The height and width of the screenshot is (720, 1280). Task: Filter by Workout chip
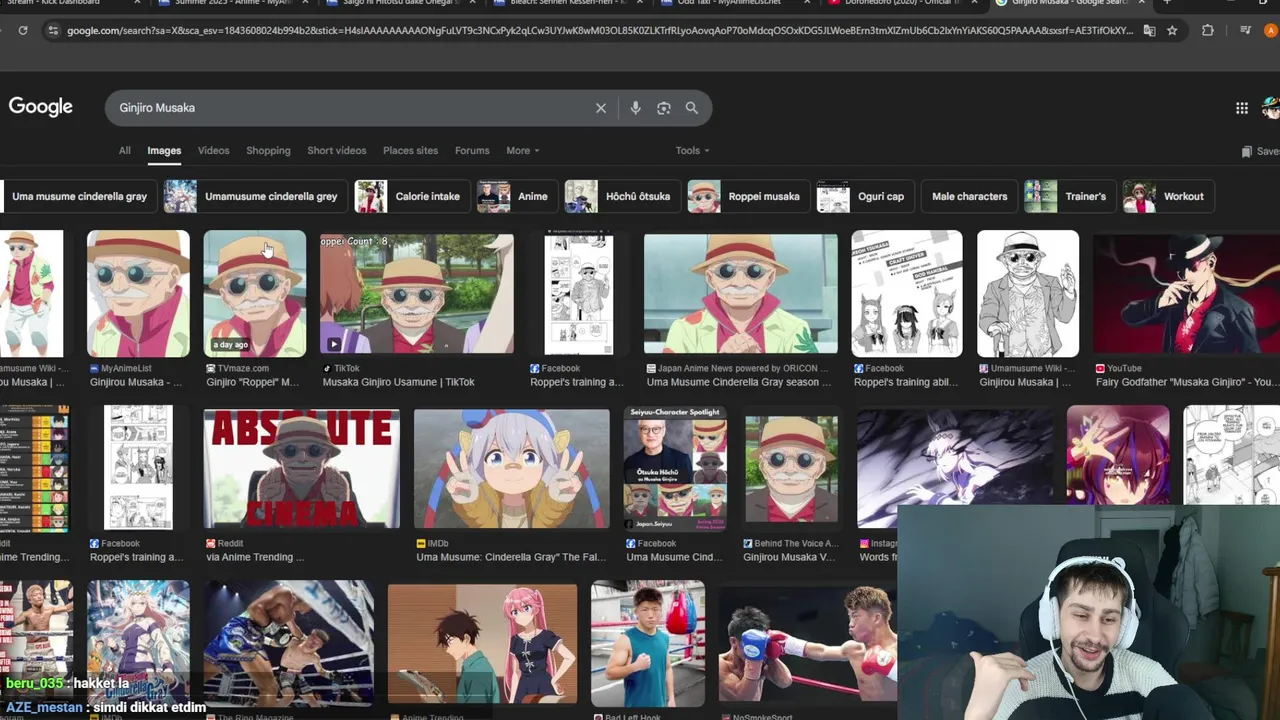pos(1168,197)
